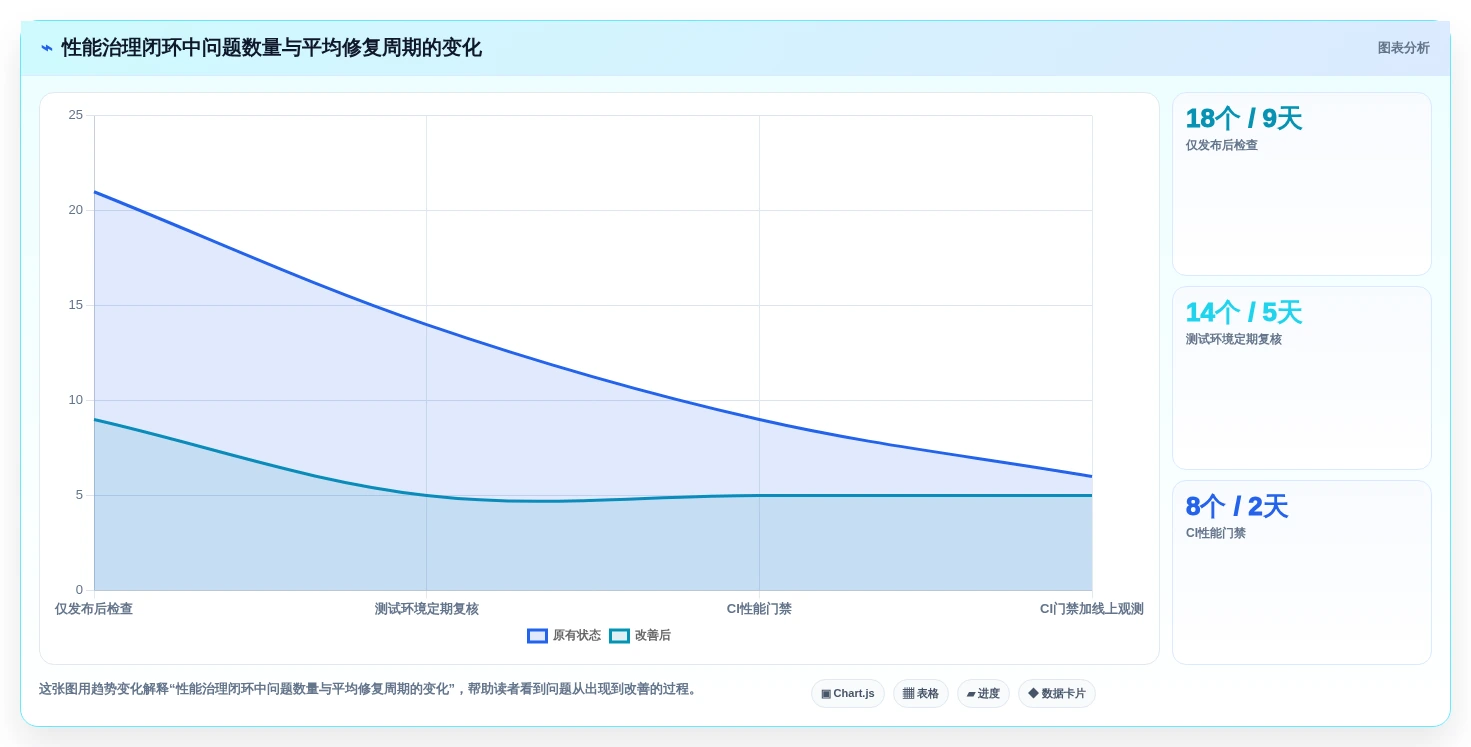Click the 测试环境定期复核 card caption
1471x747 pixels.
(1234, 339)
